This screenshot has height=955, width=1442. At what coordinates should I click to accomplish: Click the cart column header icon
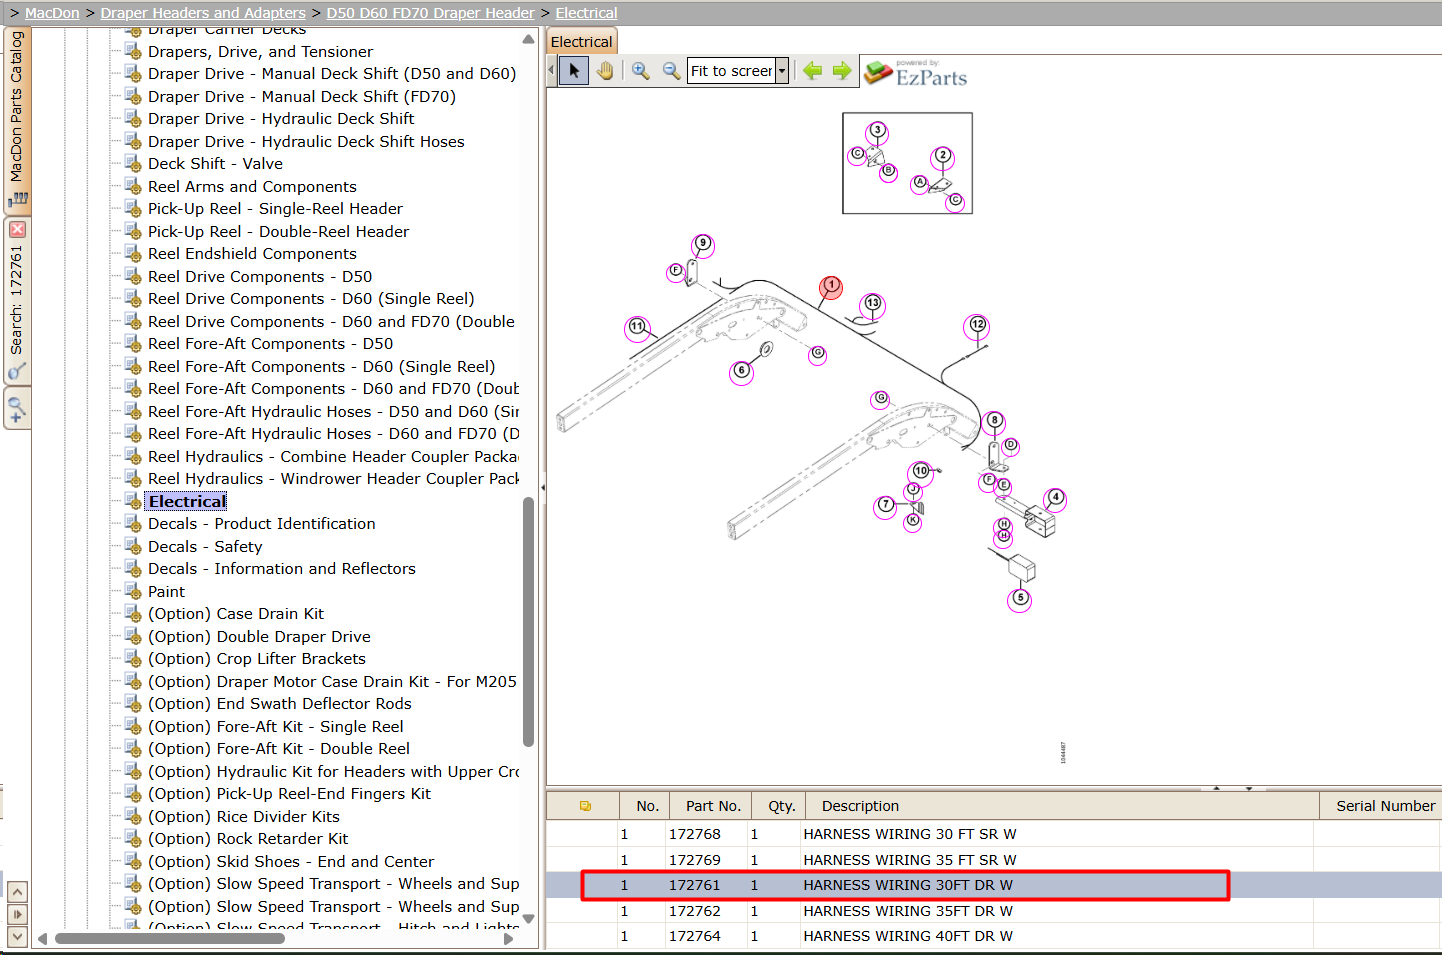585,806
